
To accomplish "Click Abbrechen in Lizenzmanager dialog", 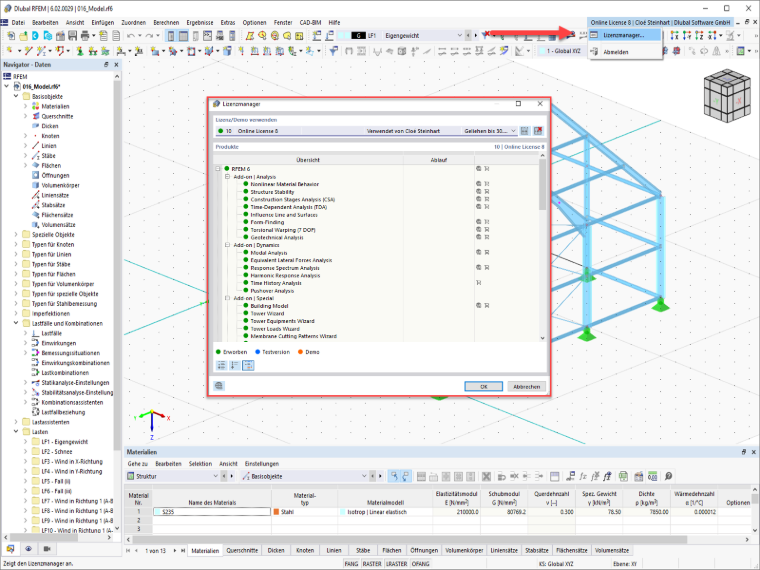I will (526, 386).
